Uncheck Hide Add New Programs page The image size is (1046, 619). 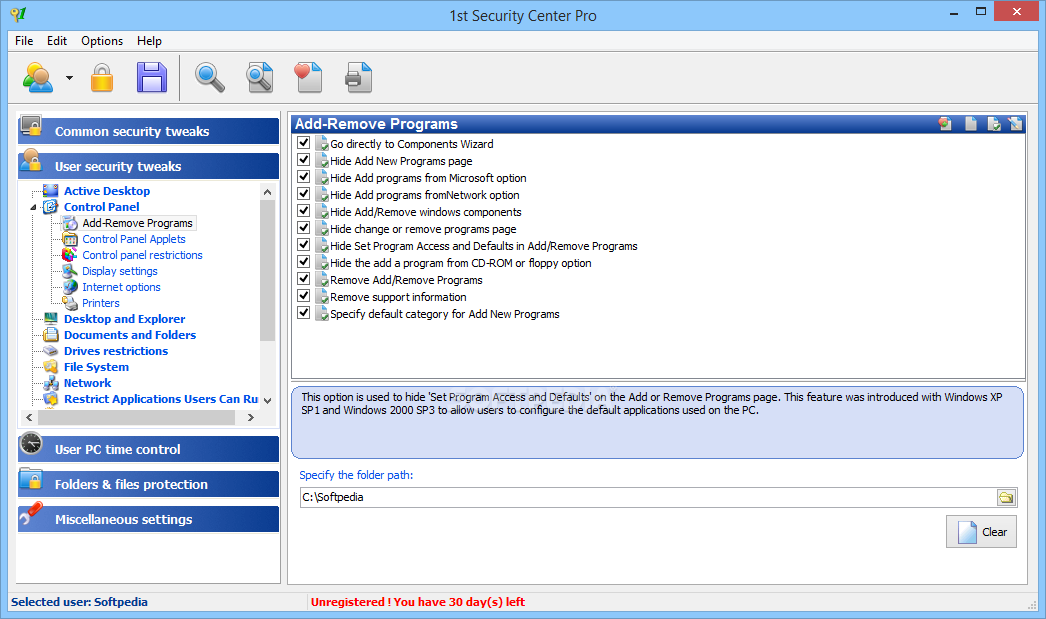(304, 160)
